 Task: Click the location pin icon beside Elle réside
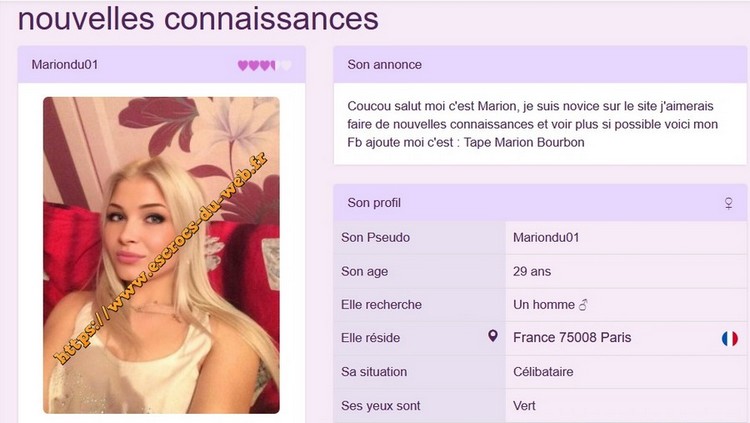493,336
